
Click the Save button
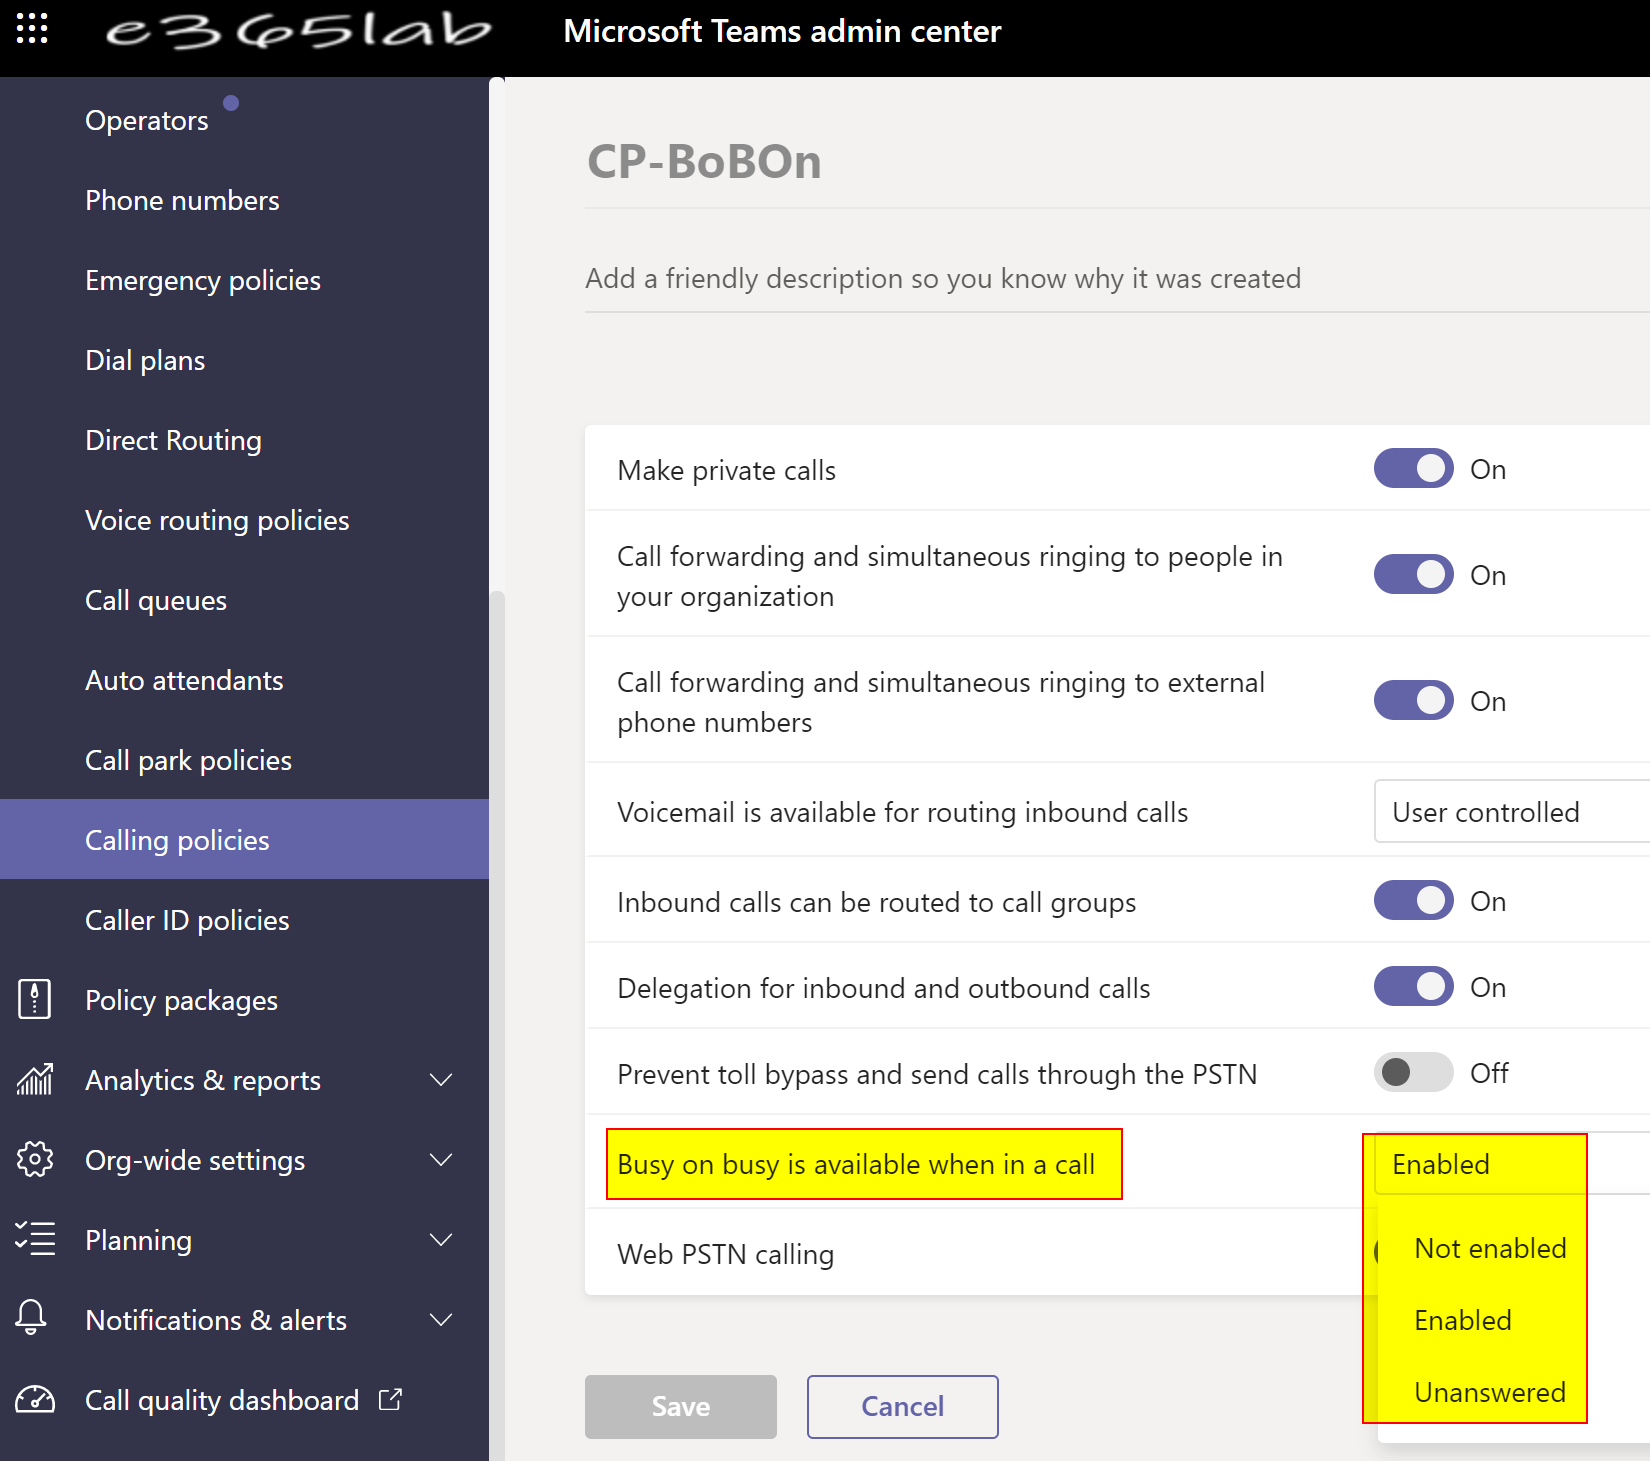[x=680, y=1406]
